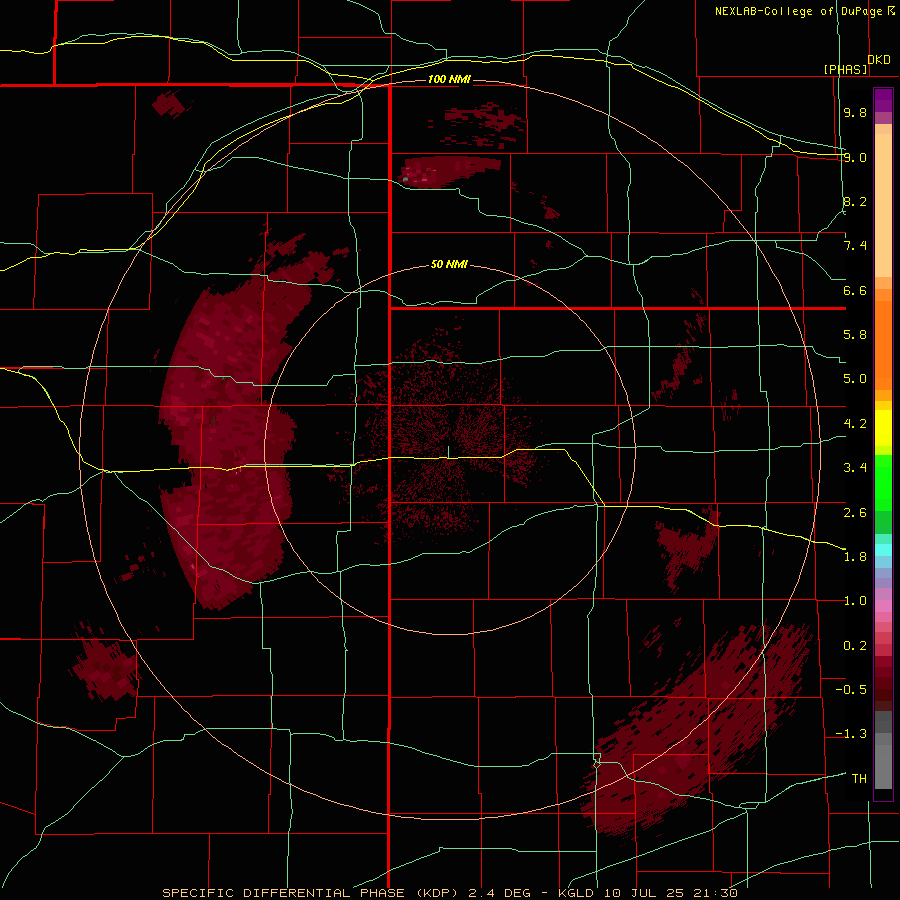Viewport: 900px width, 900px height.
Task: Select the 2.6 value on the color scale
Action: click(855, 513)
